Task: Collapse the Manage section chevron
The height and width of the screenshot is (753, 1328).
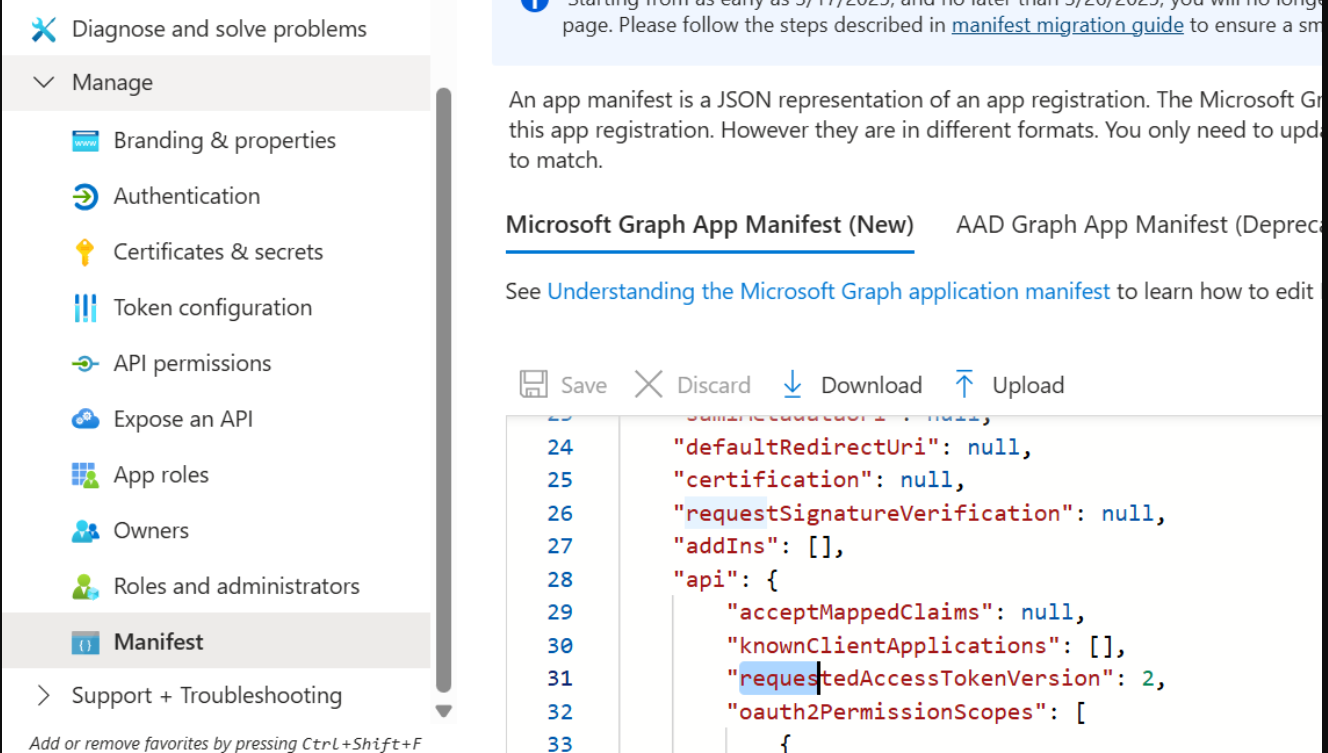Action: (44, 83)
